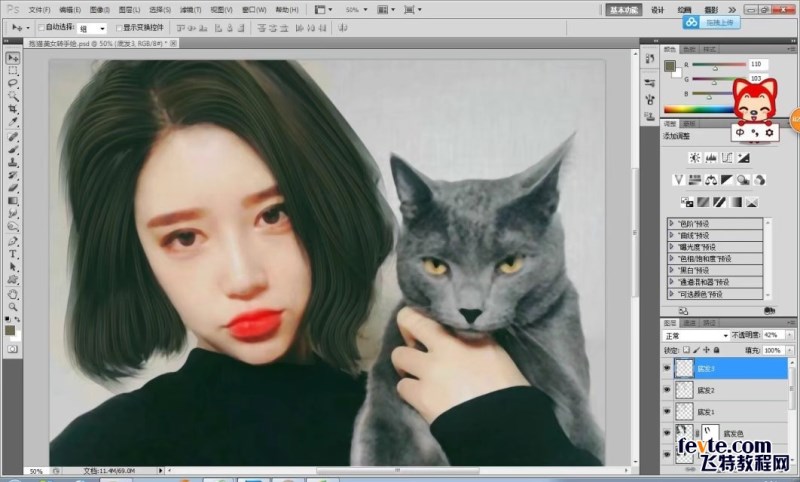Add a Vibrance adjustment

(x=677, y=180)
